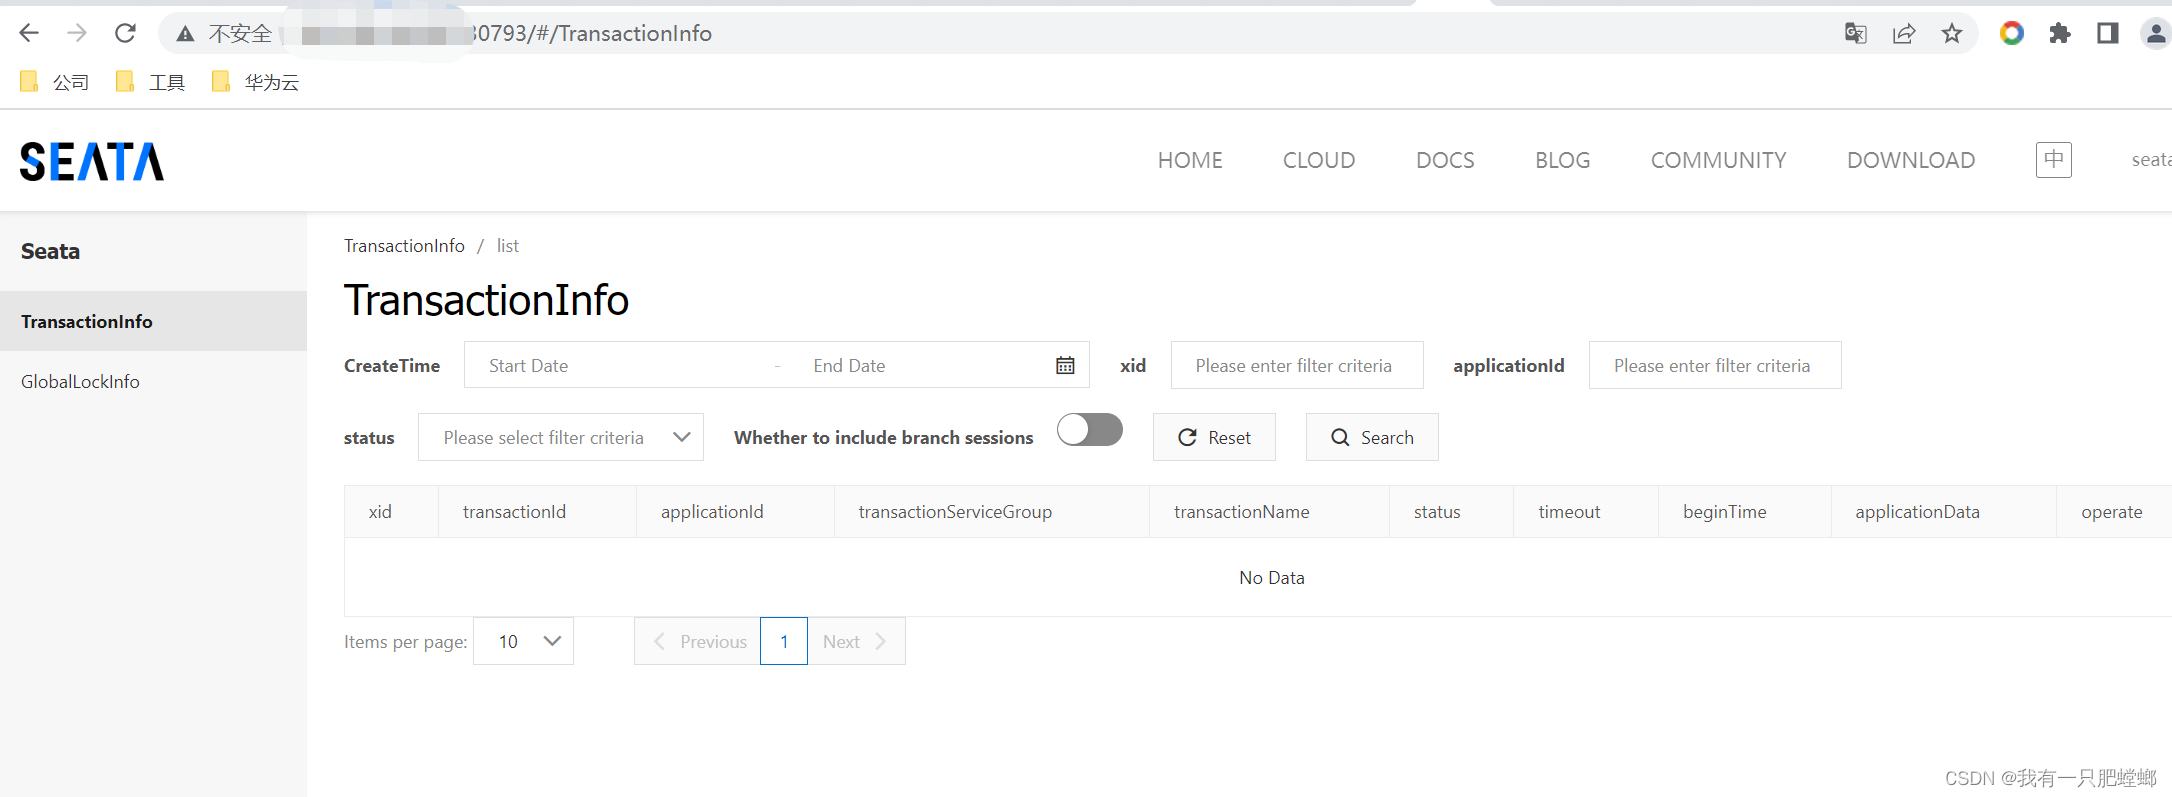Image resolution: width=2172 pixels, height=797 pixels.
Task: Focus the xid filter input
Action: (x=1297, y=365)
